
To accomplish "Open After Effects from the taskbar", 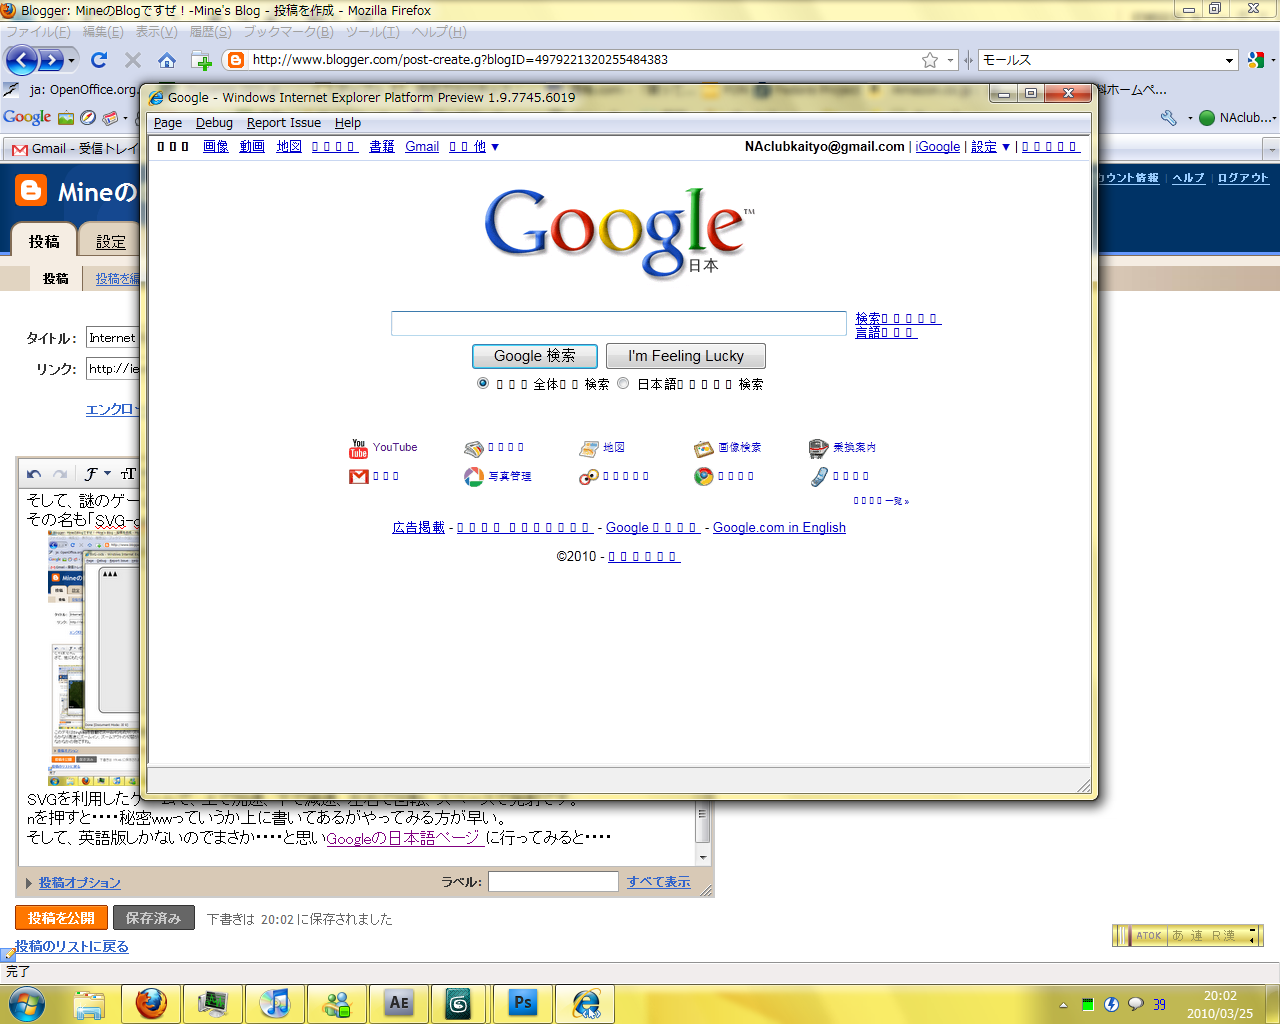I will pyautogui.click(x=399, y=1003).
